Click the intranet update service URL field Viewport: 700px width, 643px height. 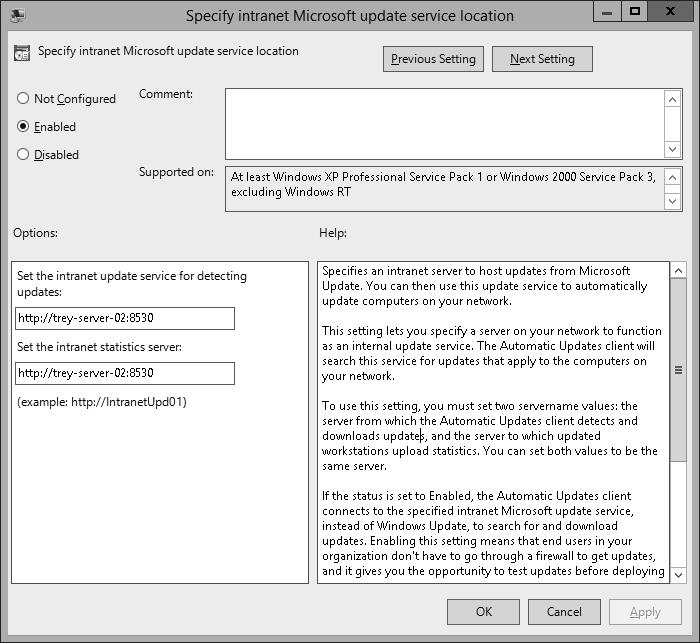click(x=125, y=318)
